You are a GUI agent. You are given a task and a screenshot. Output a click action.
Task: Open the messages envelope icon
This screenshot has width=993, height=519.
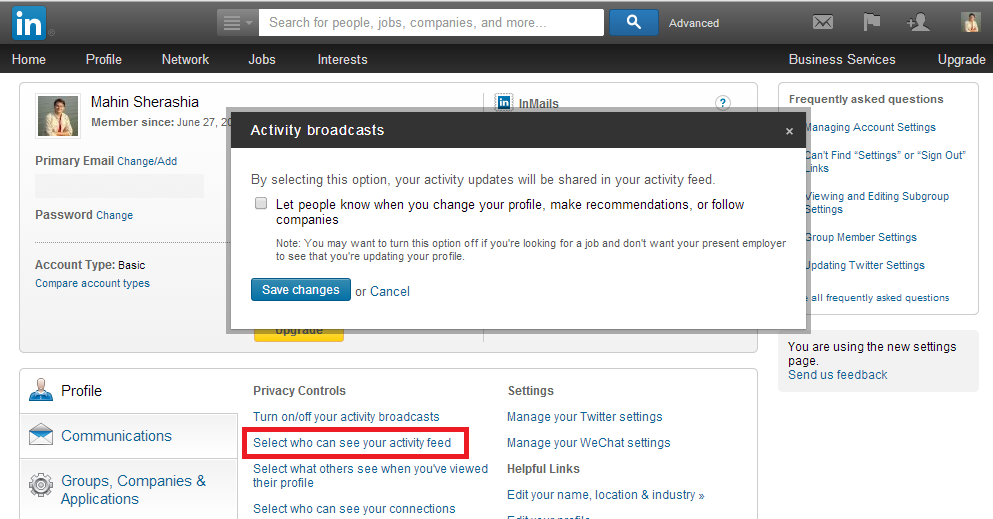(x=823, y=22)
